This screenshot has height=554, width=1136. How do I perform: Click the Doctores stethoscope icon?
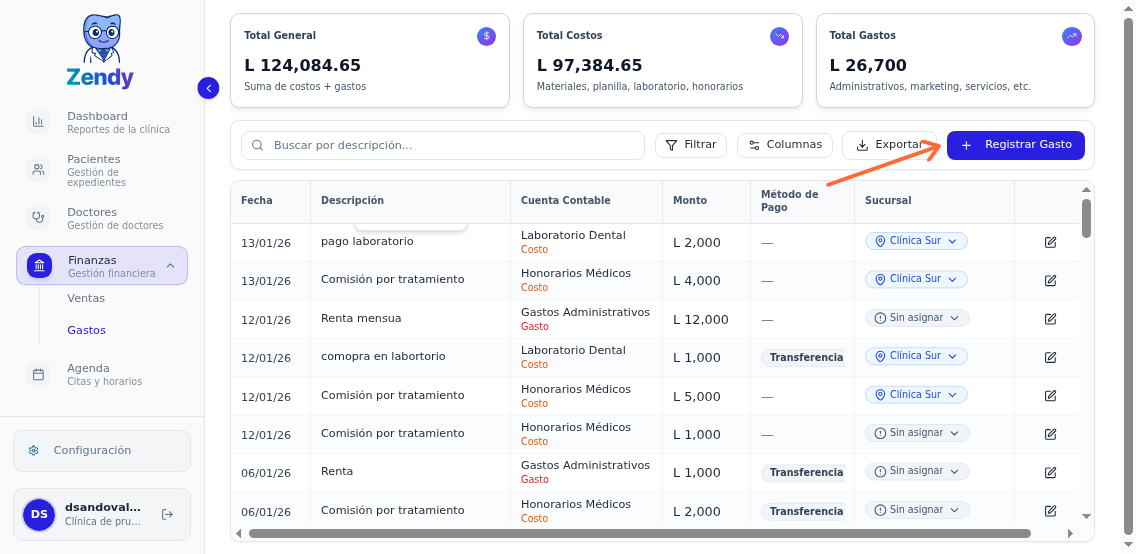pos(38,218)
